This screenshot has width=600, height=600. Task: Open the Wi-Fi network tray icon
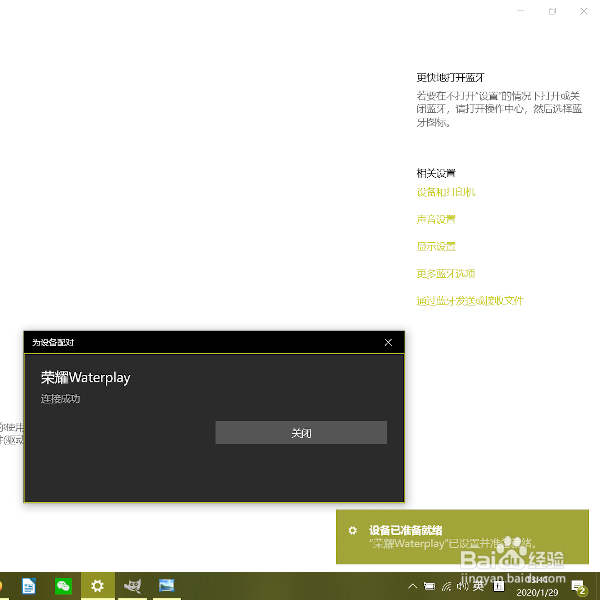pyautogui.click(x=446, y=586)
